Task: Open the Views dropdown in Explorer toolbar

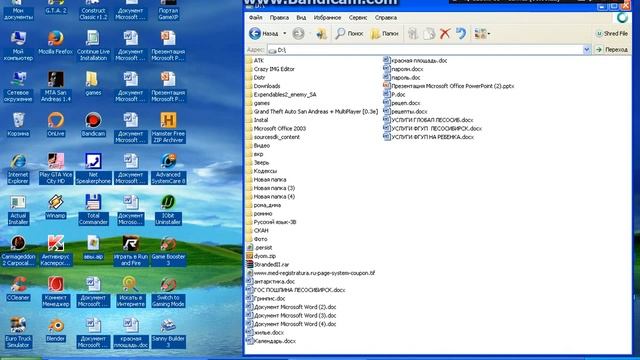Action: (x=482, y=33)
